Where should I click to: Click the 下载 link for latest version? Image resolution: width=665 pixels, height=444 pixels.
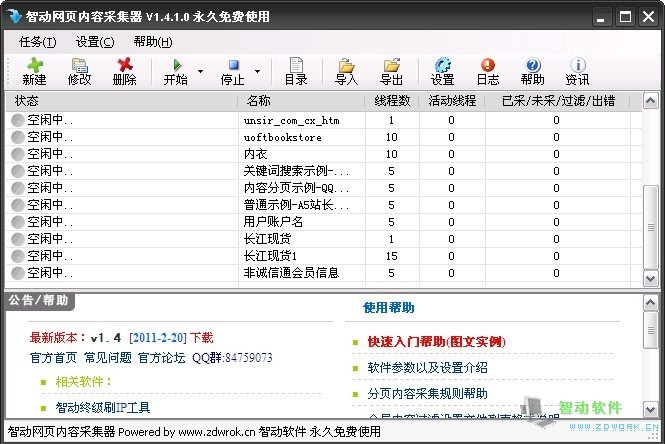202,338
